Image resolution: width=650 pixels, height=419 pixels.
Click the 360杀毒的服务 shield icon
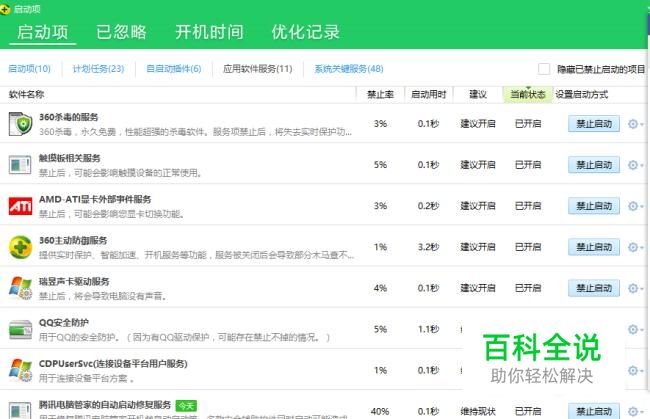[20, 124]
